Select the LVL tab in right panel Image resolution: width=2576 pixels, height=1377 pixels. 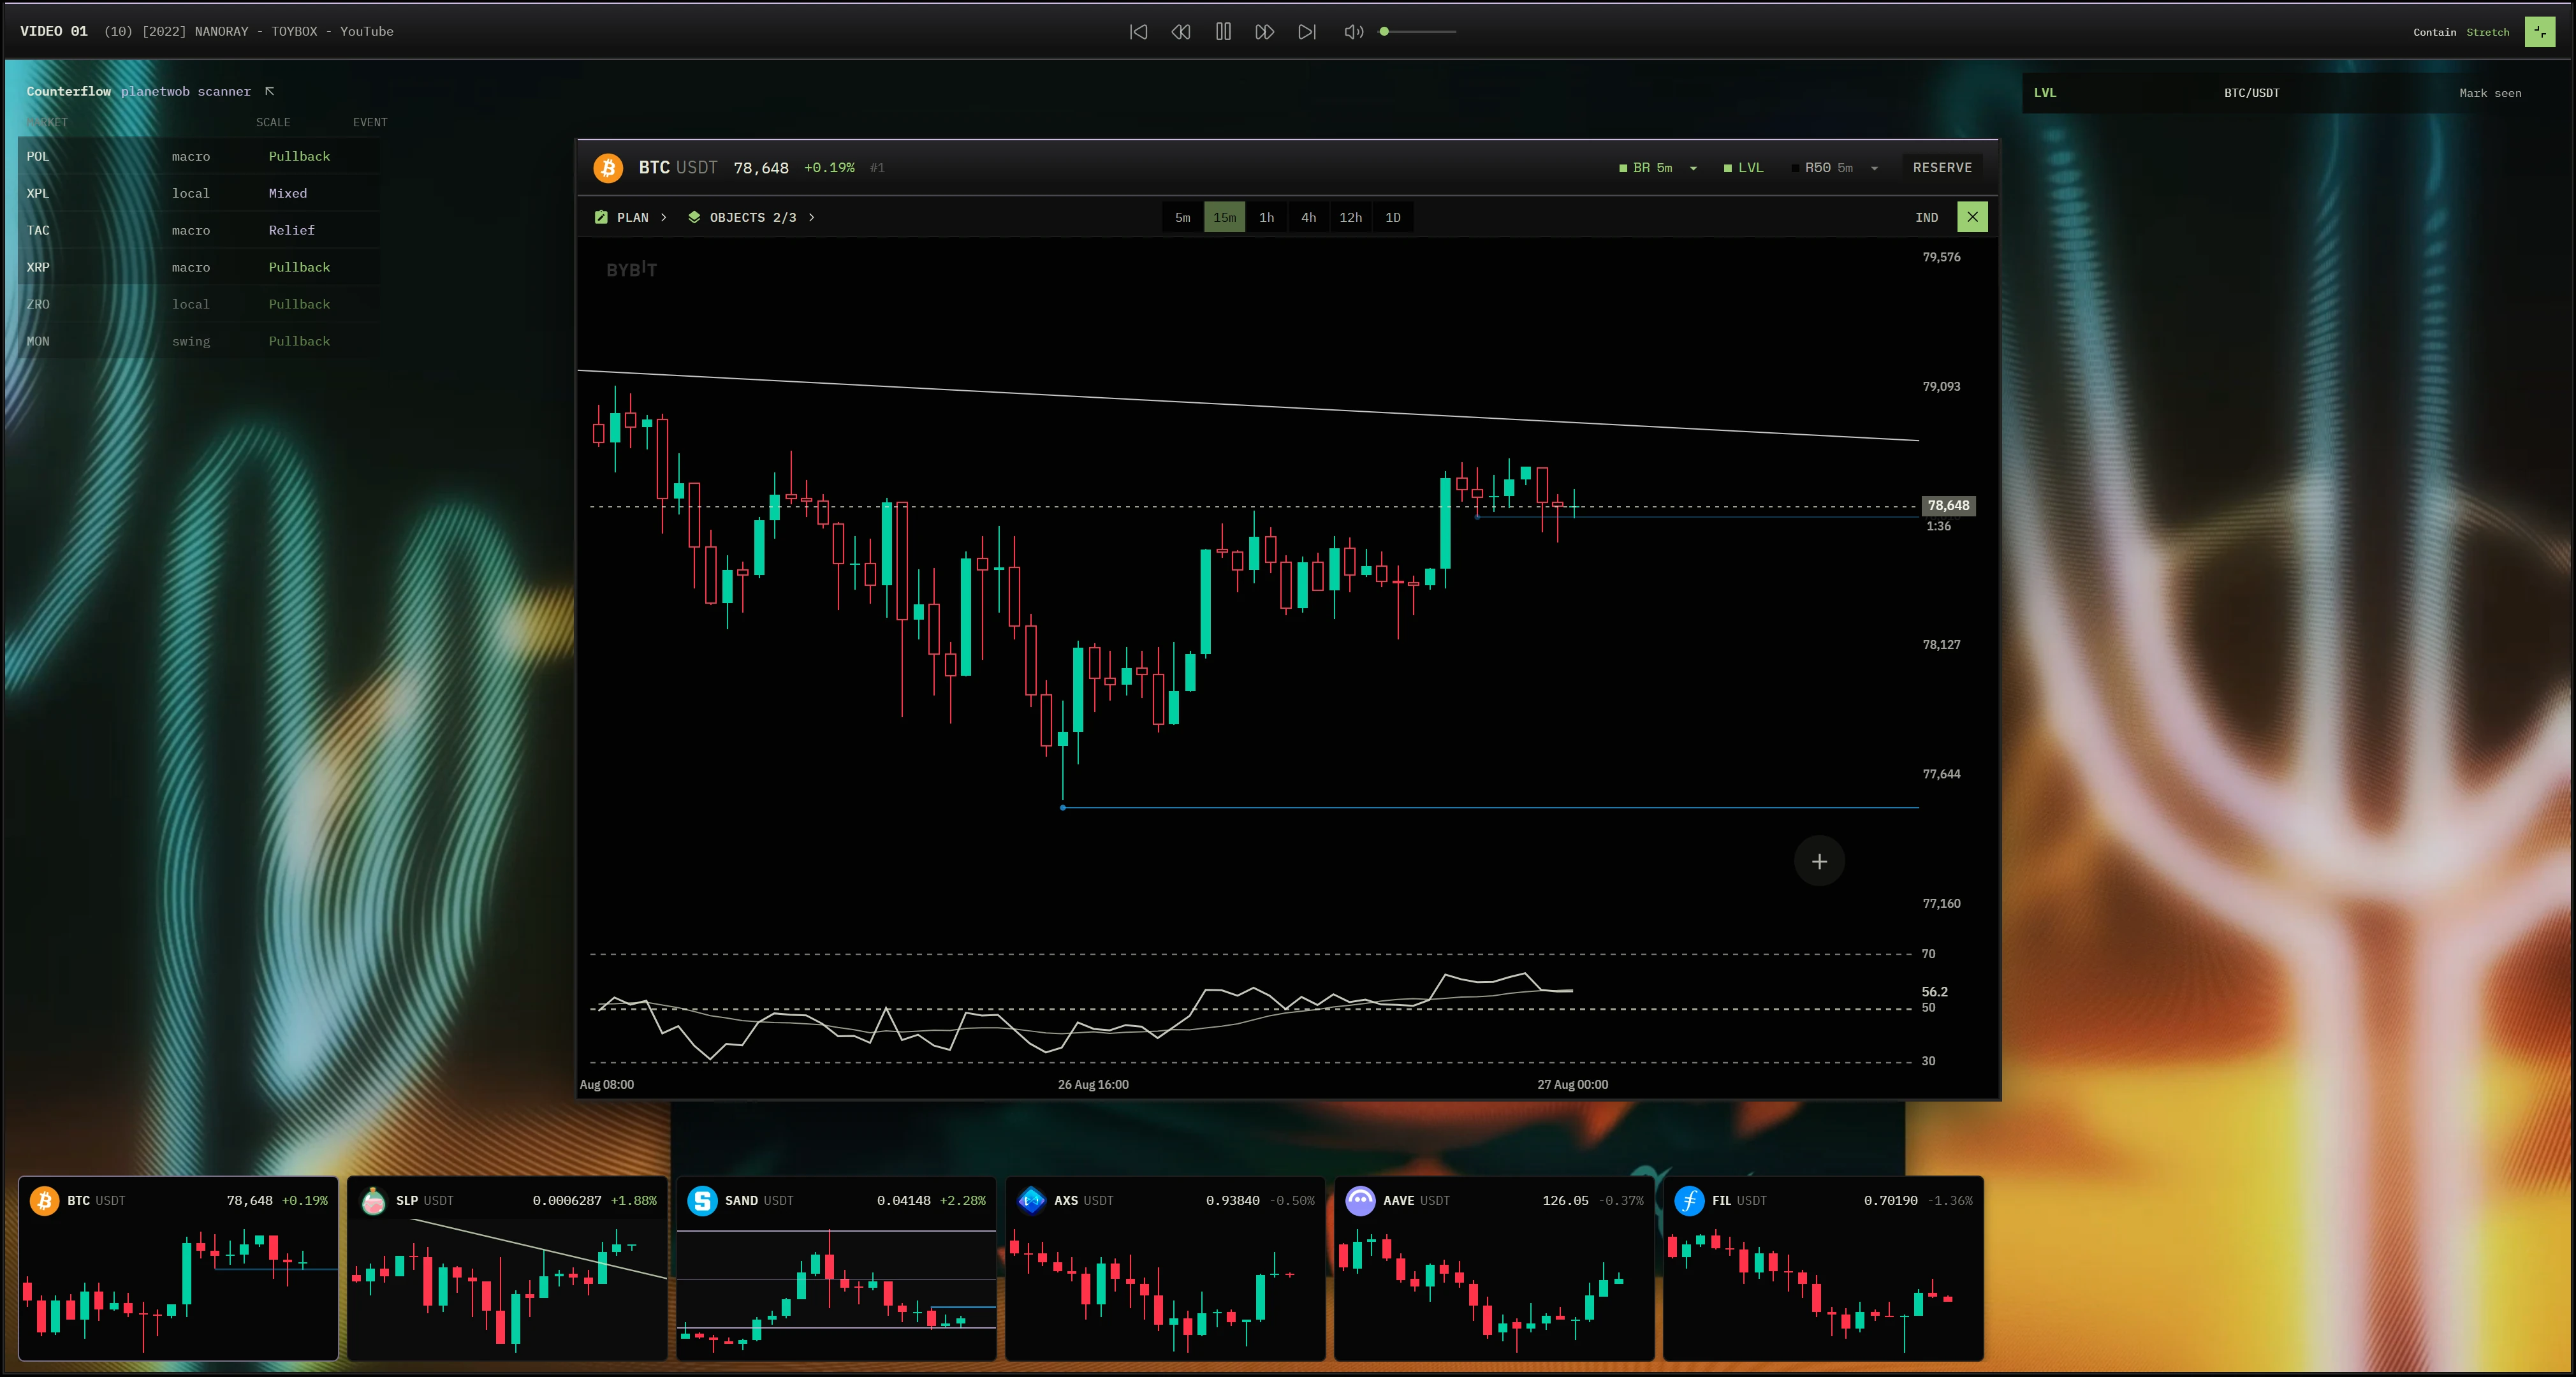click(x=2045, y=93)
